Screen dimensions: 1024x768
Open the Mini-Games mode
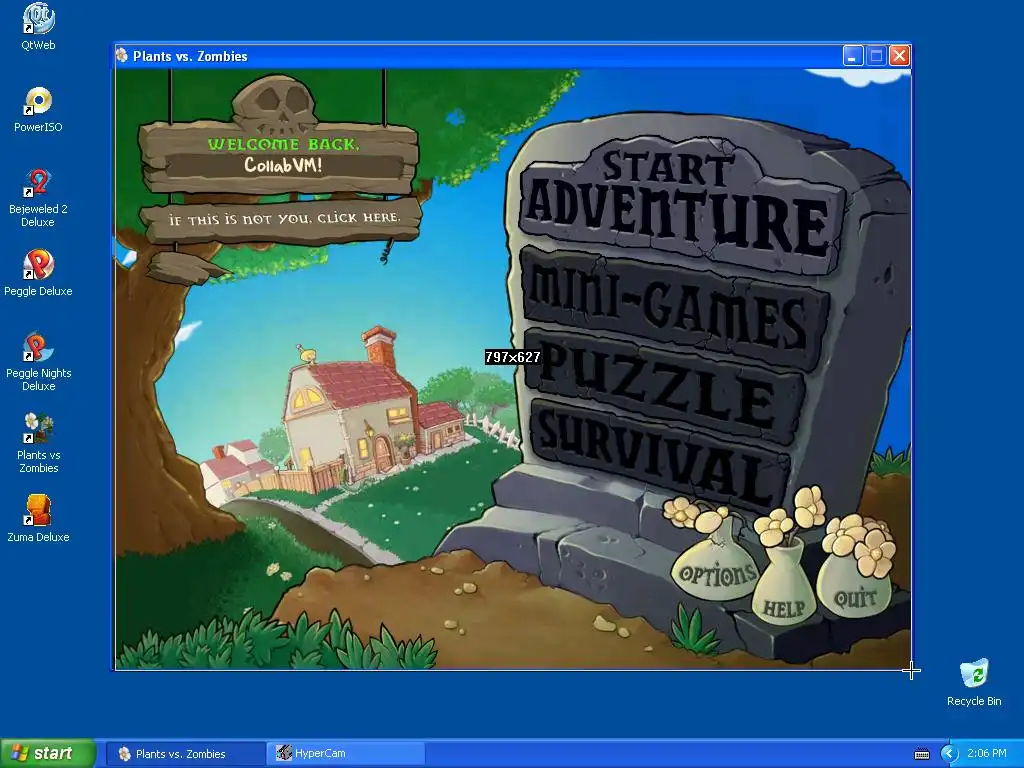click(673, 307)
